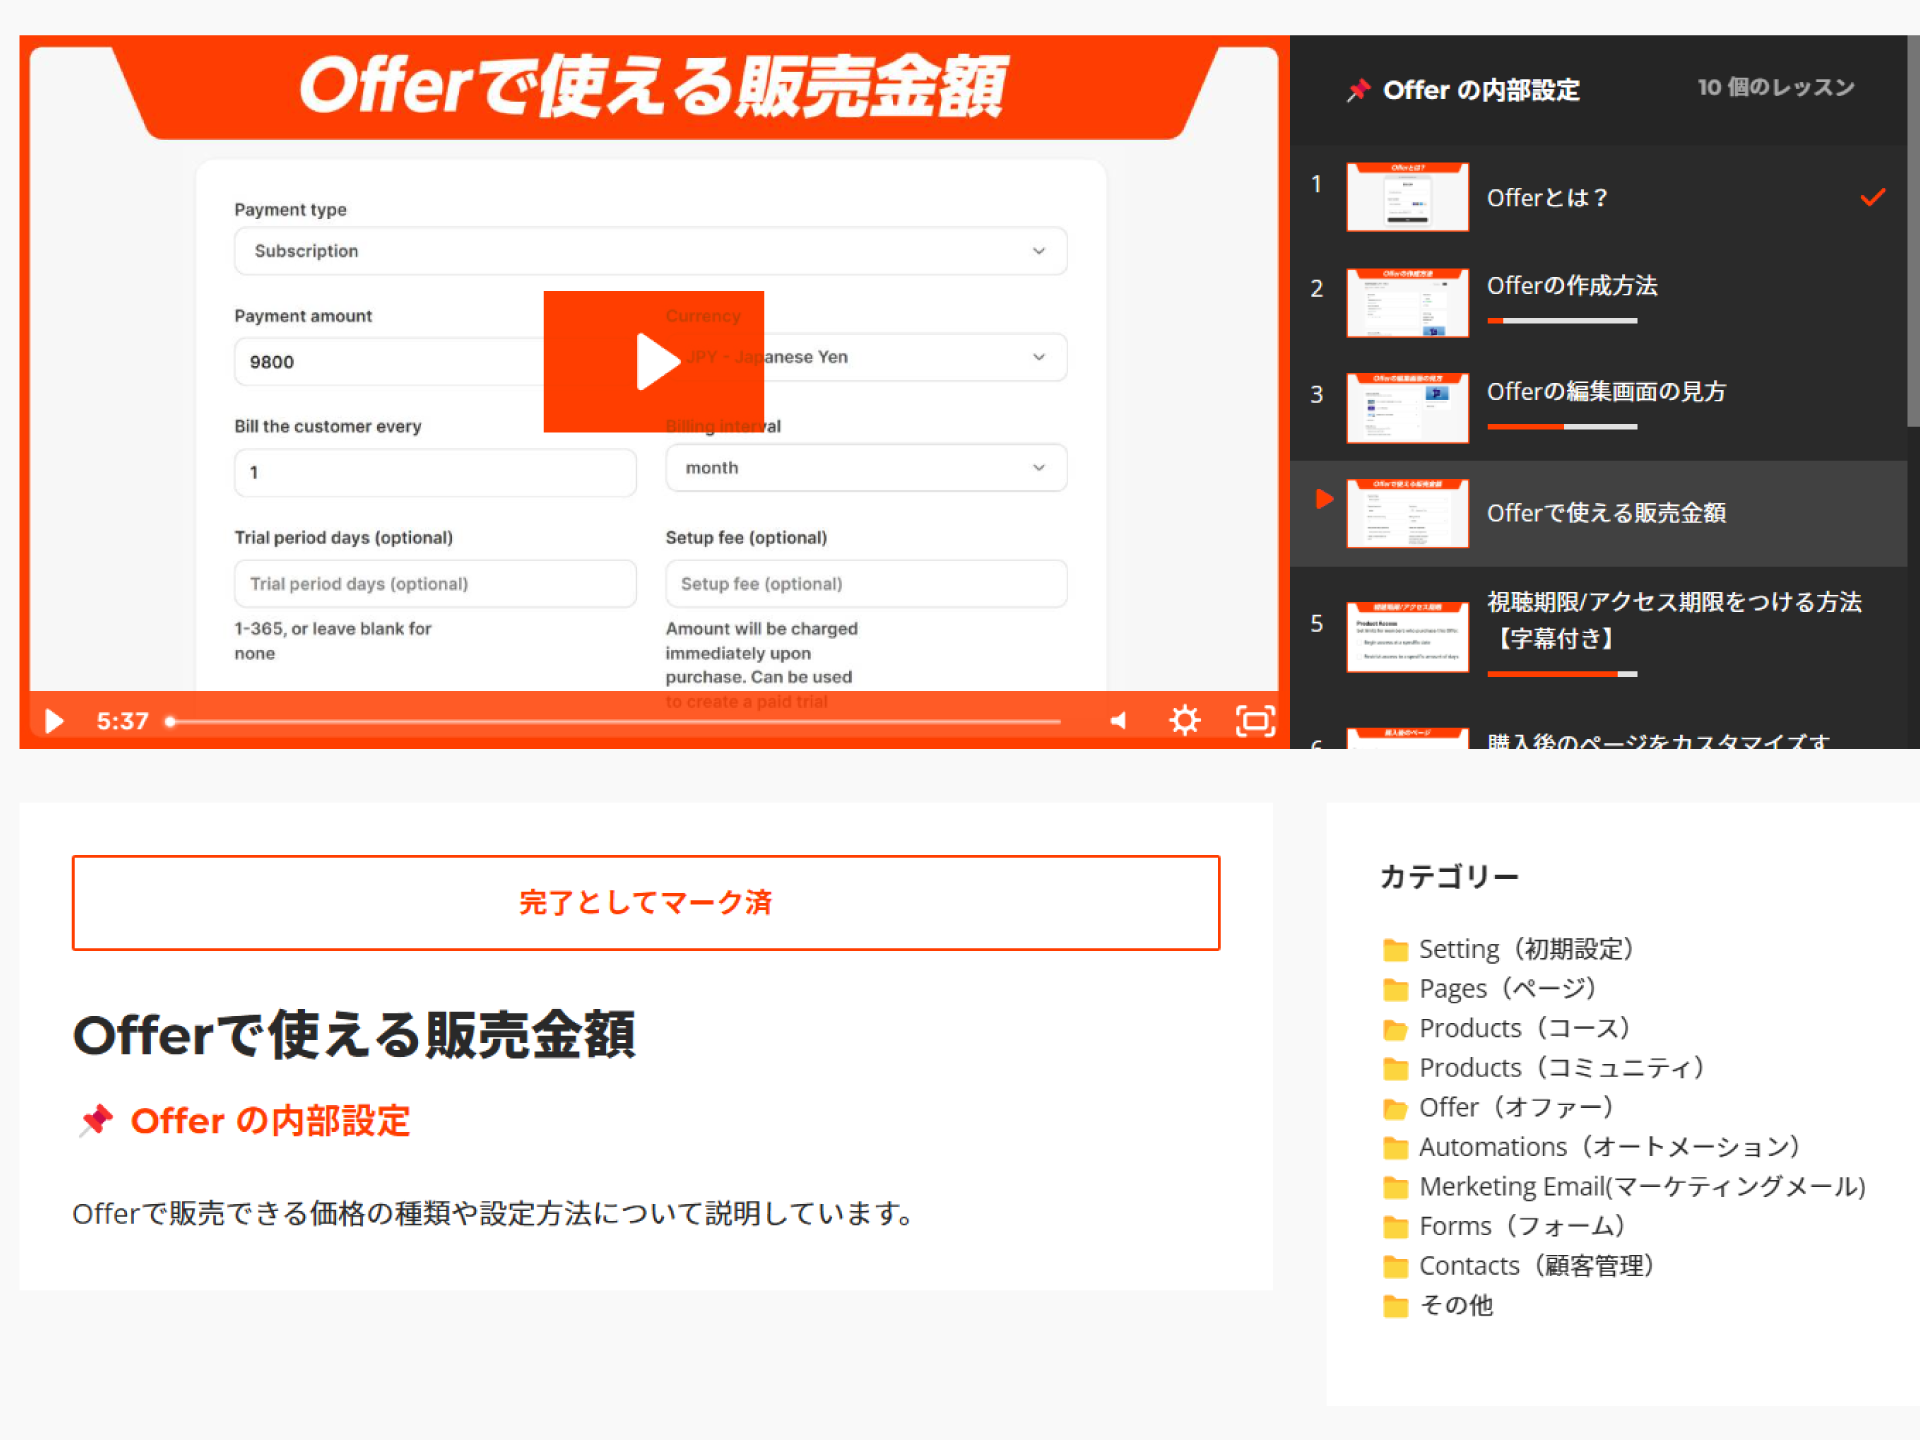Open lesson 1 Offerとは？
The width and height of the screenshot is (1920, 1440).
pyautogui.click(x=1546, y=198)
